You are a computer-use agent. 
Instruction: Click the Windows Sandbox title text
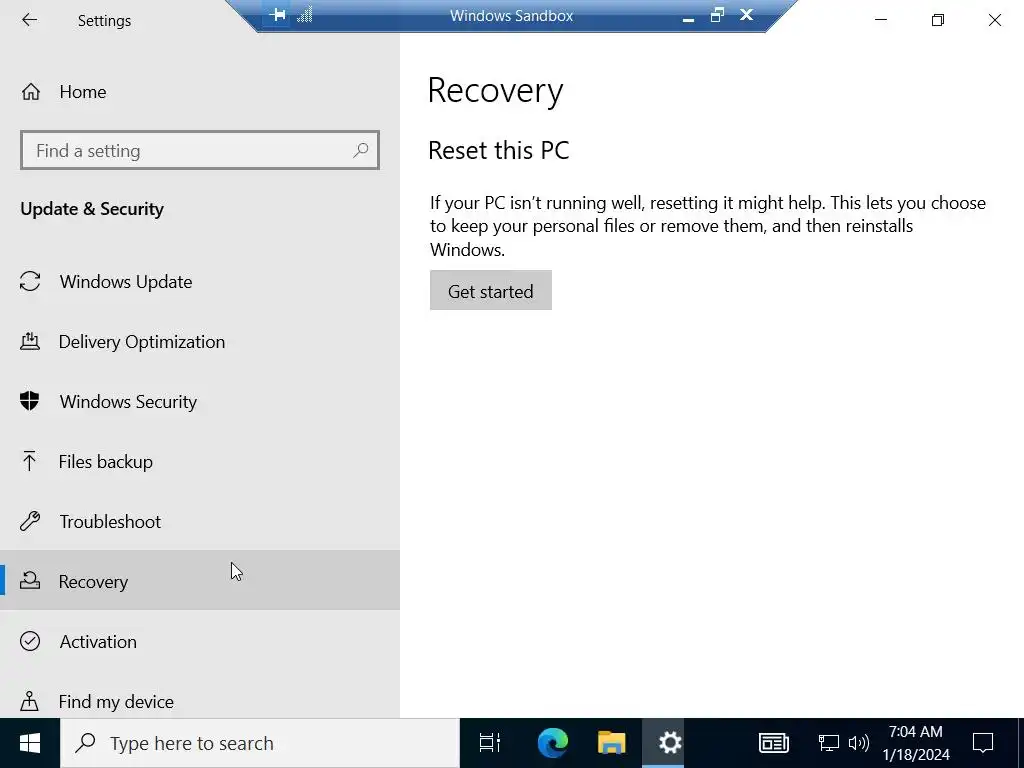[511, 16]
